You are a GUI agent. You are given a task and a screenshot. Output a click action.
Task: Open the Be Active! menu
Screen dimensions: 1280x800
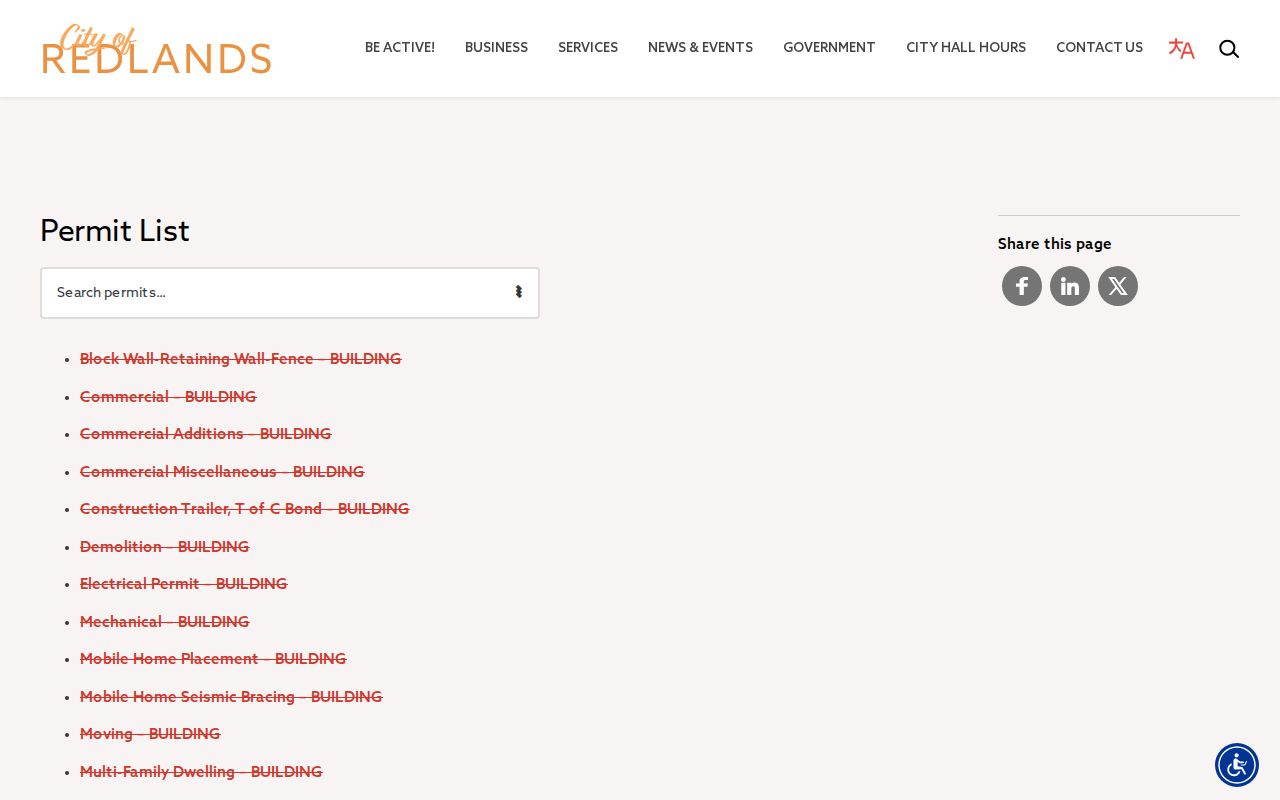(x=400, y=48)
